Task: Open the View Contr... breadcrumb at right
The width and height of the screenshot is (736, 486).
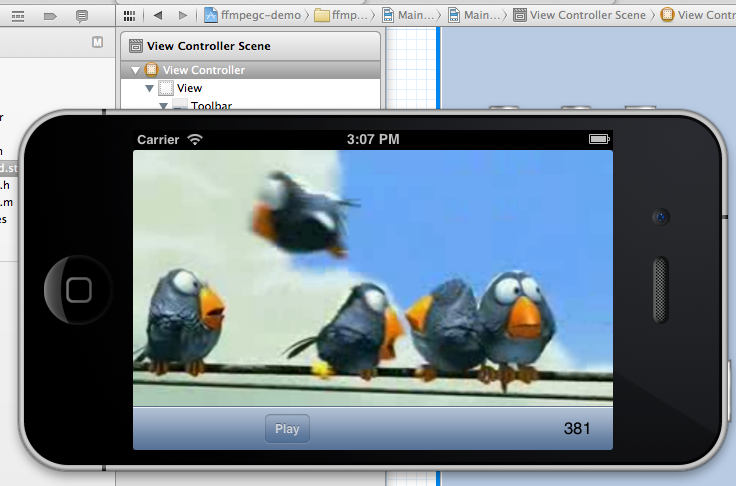Action: 698,15
